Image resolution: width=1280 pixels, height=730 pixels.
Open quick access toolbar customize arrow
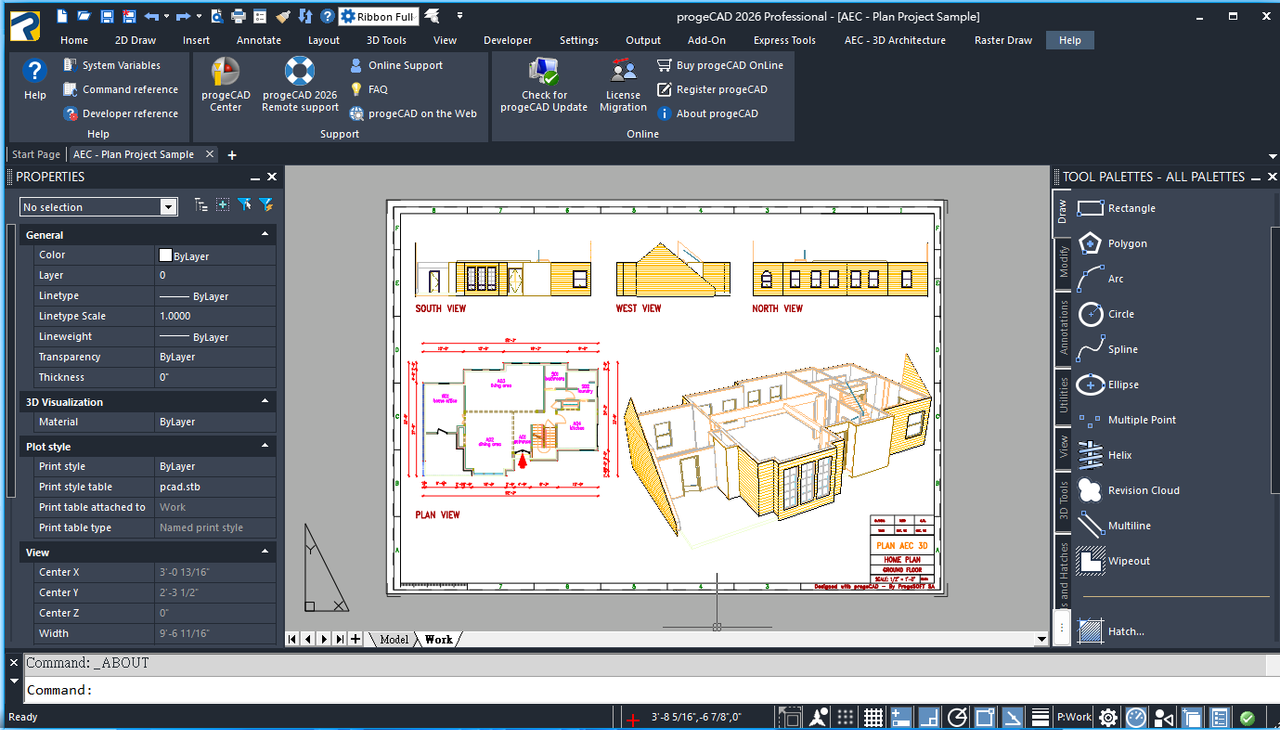(459, 16)
